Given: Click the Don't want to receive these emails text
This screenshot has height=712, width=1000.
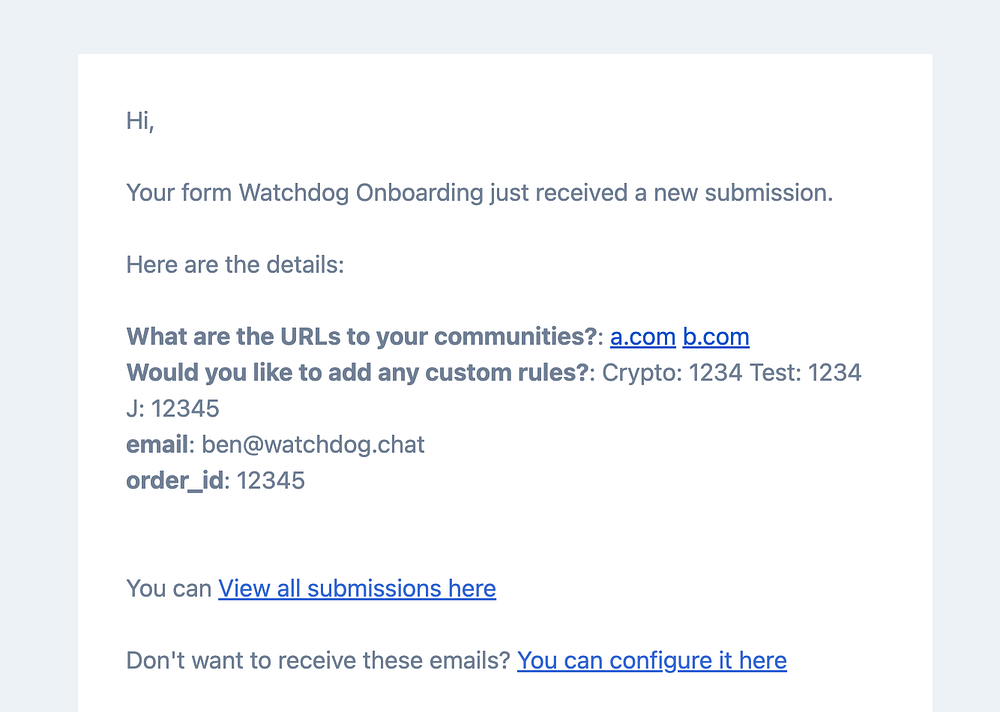Looking at the screenshot, I should (x=318, y=660).
